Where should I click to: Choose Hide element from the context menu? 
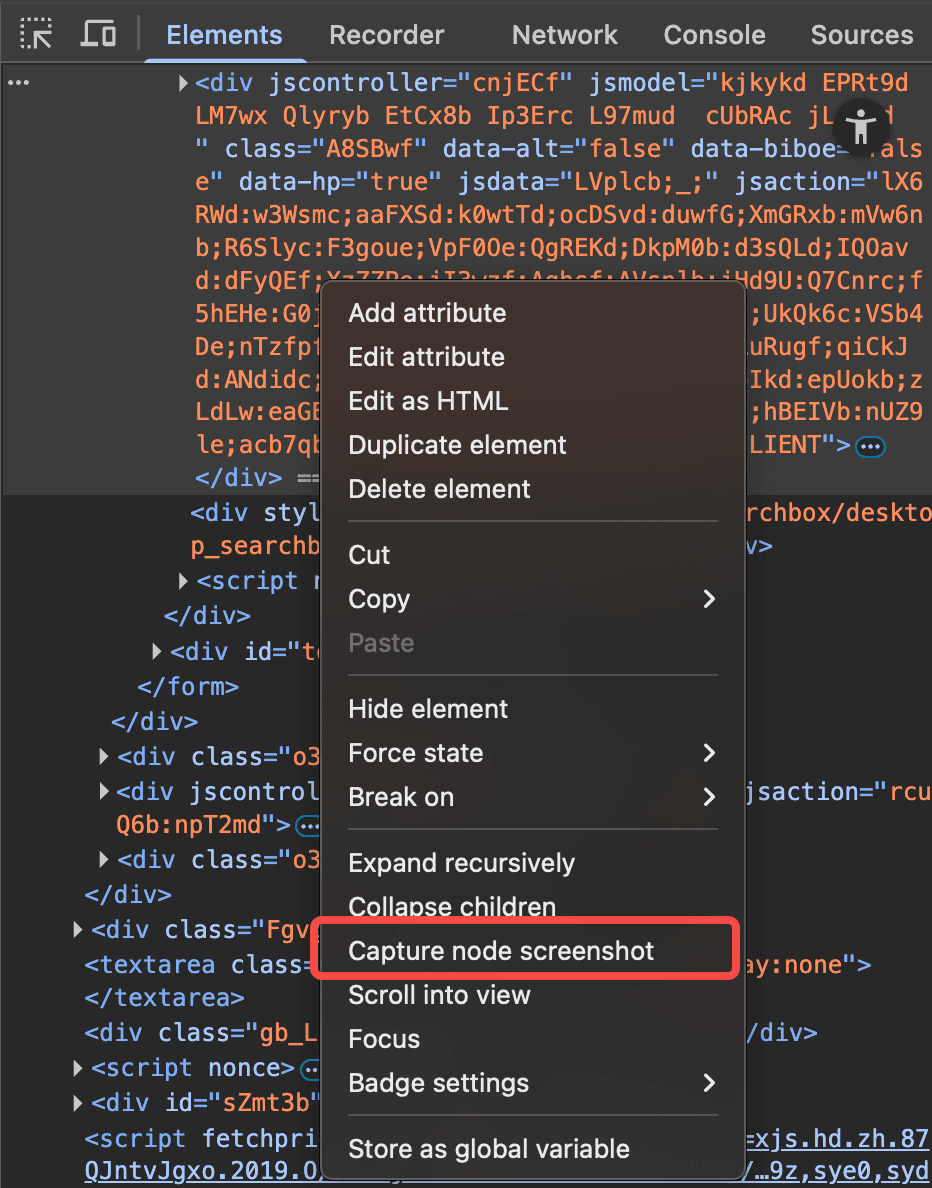[x=427, y=709]
